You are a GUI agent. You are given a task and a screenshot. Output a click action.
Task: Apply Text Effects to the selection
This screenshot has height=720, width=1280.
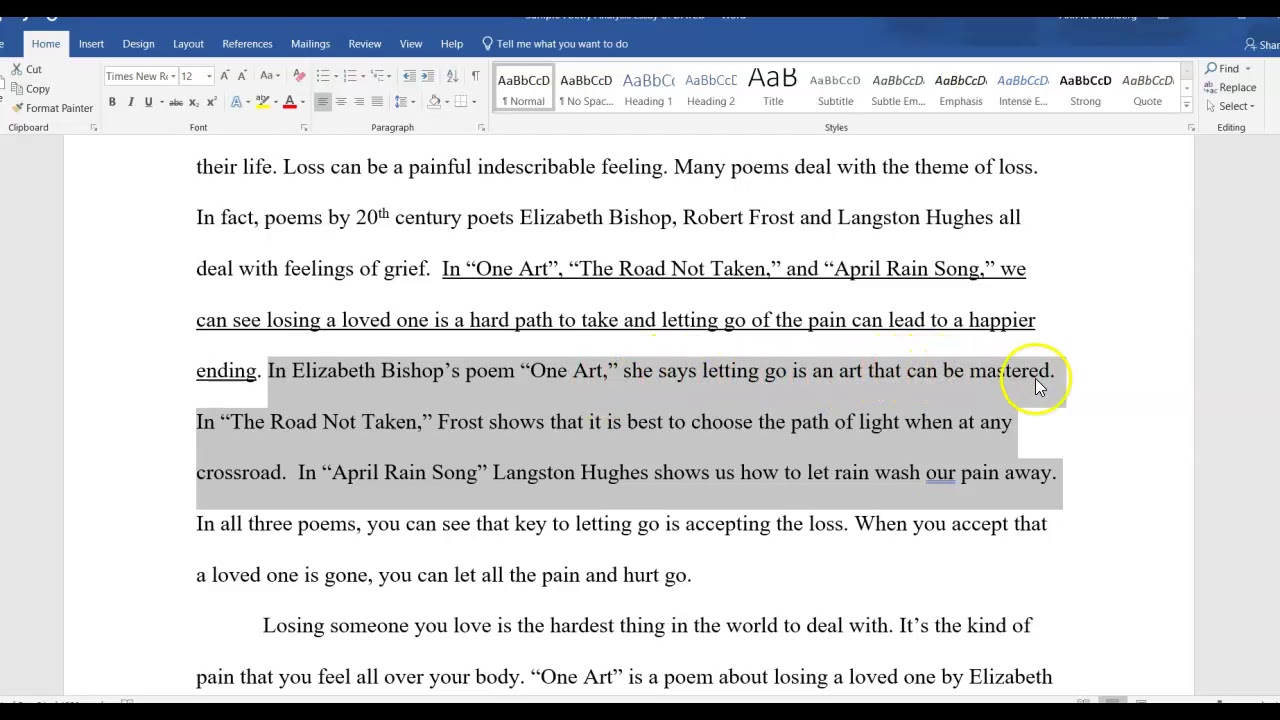click(237, 102)
